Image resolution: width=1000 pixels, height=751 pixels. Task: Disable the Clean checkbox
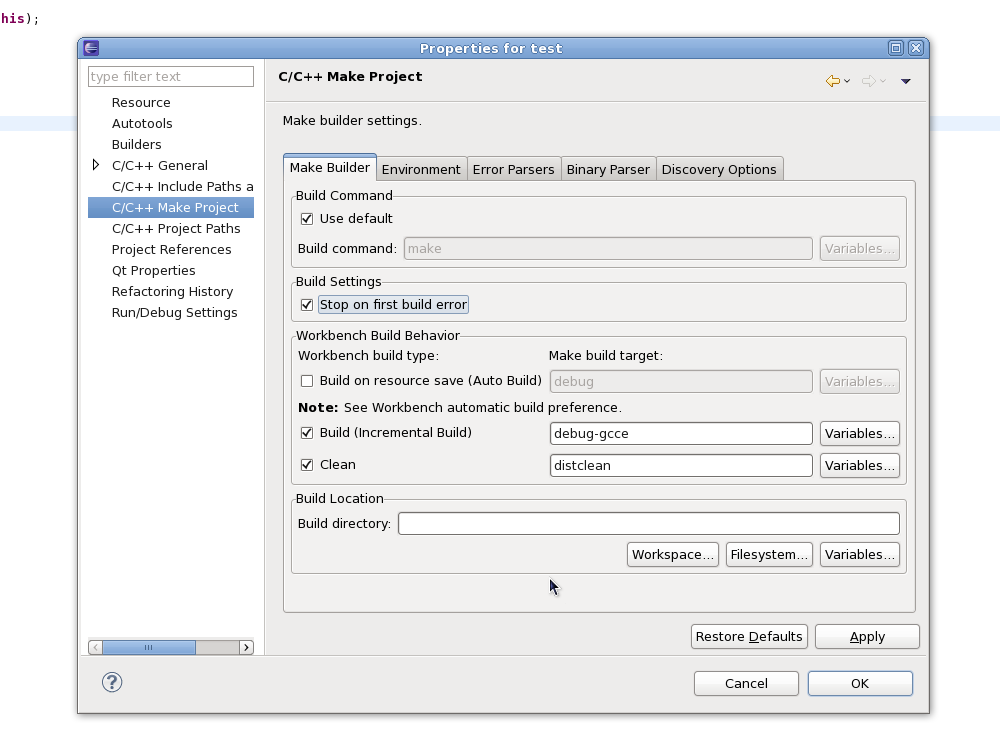point(307,465)
